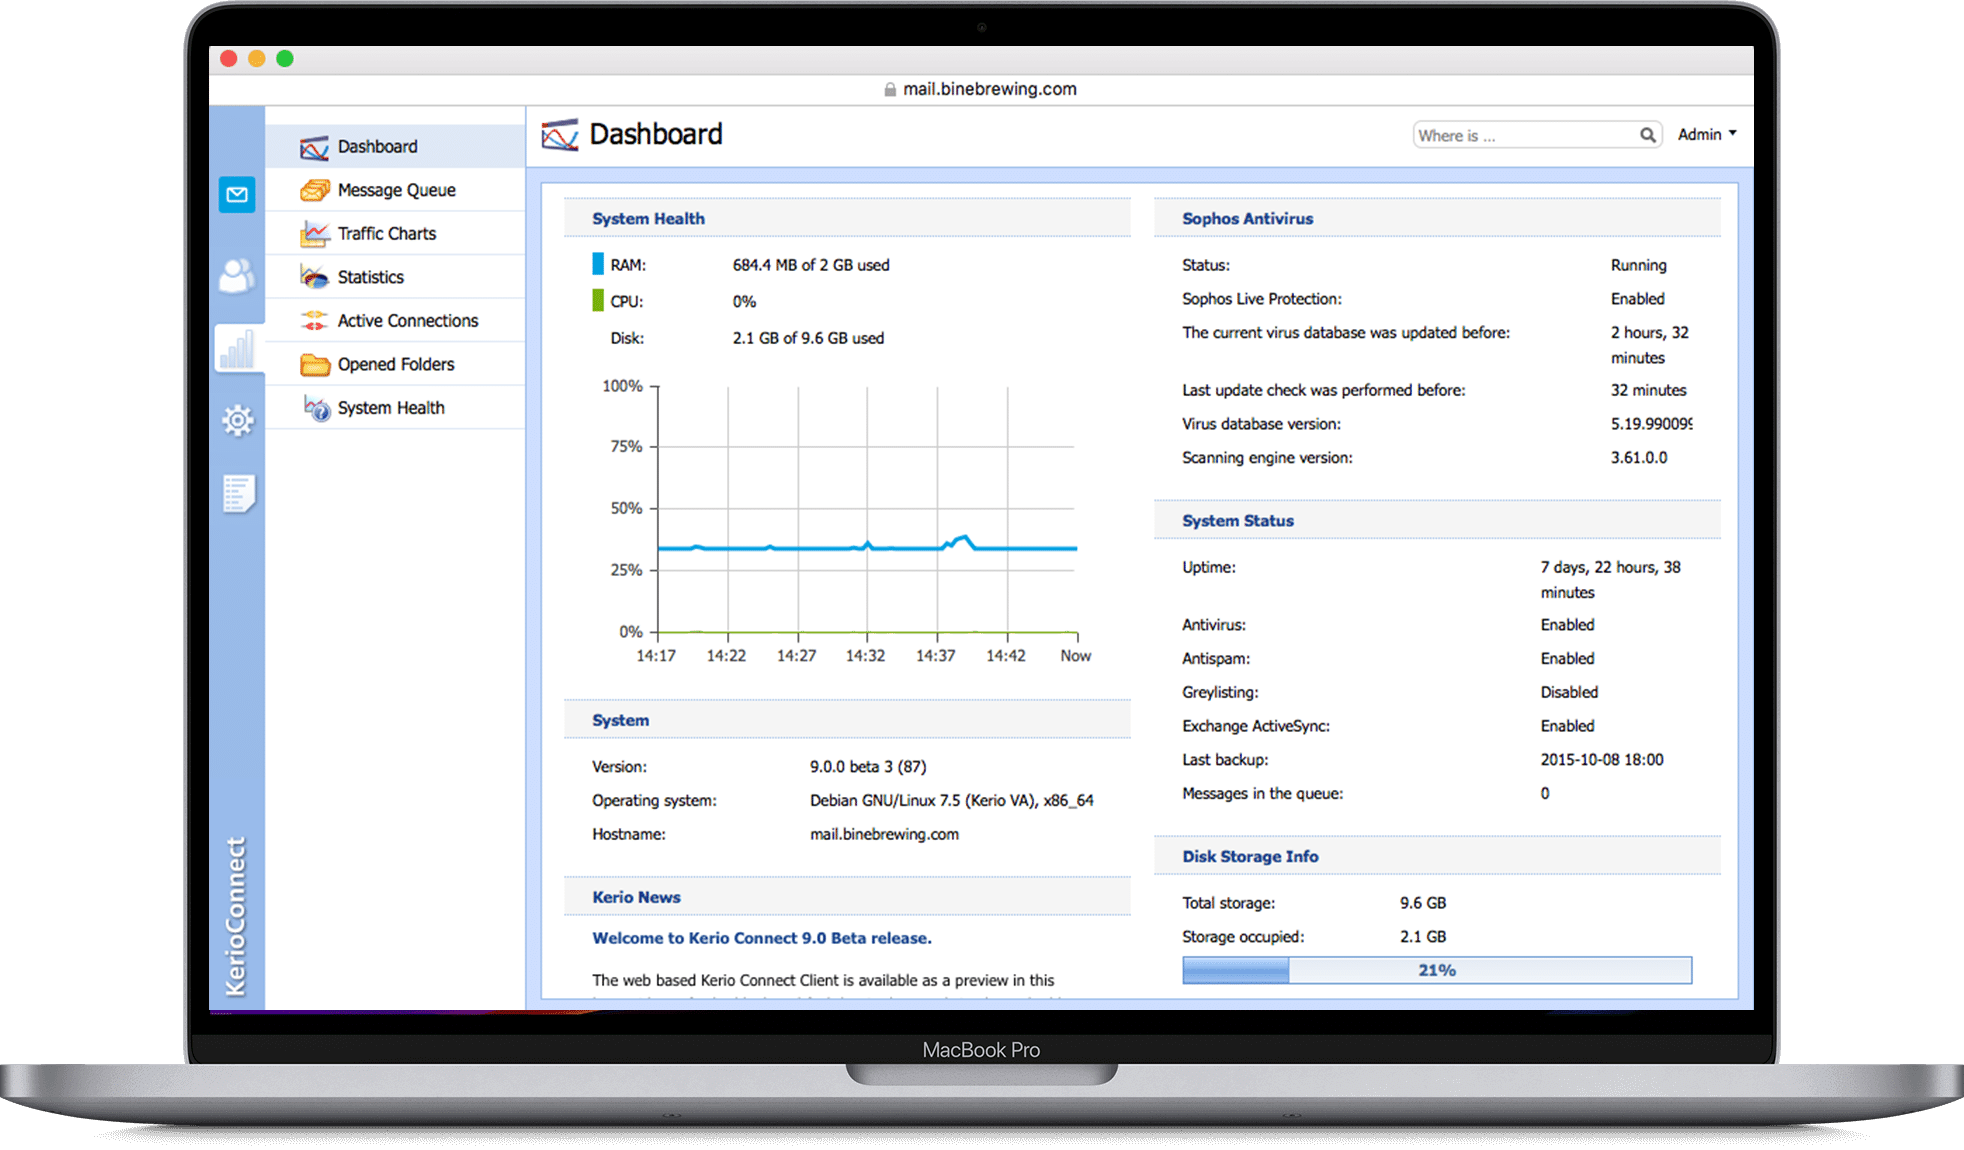Image resolution: width=1964 pixels, height=1150 pixels.
Task: Open the Configuration gear rail icon
Action: [237, 420]
